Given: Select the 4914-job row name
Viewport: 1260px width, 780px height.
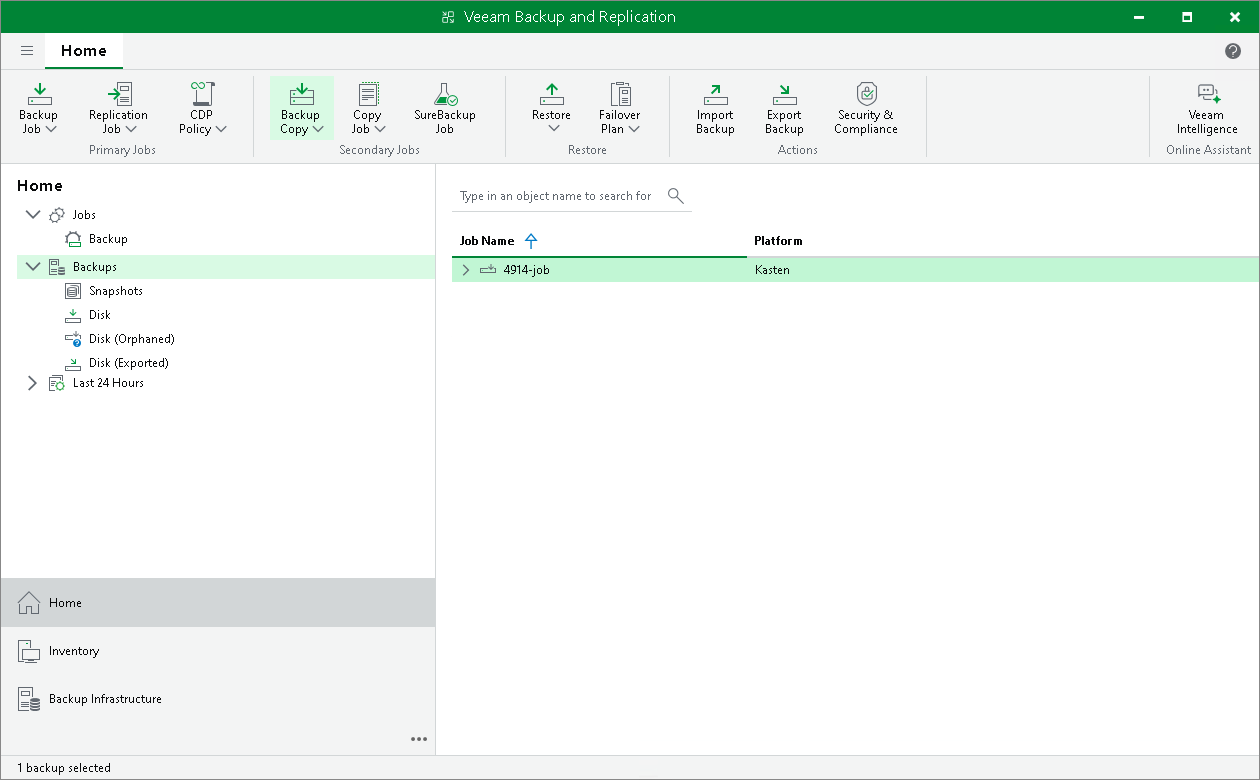Looking at the screenshot, I should (526, 270).
